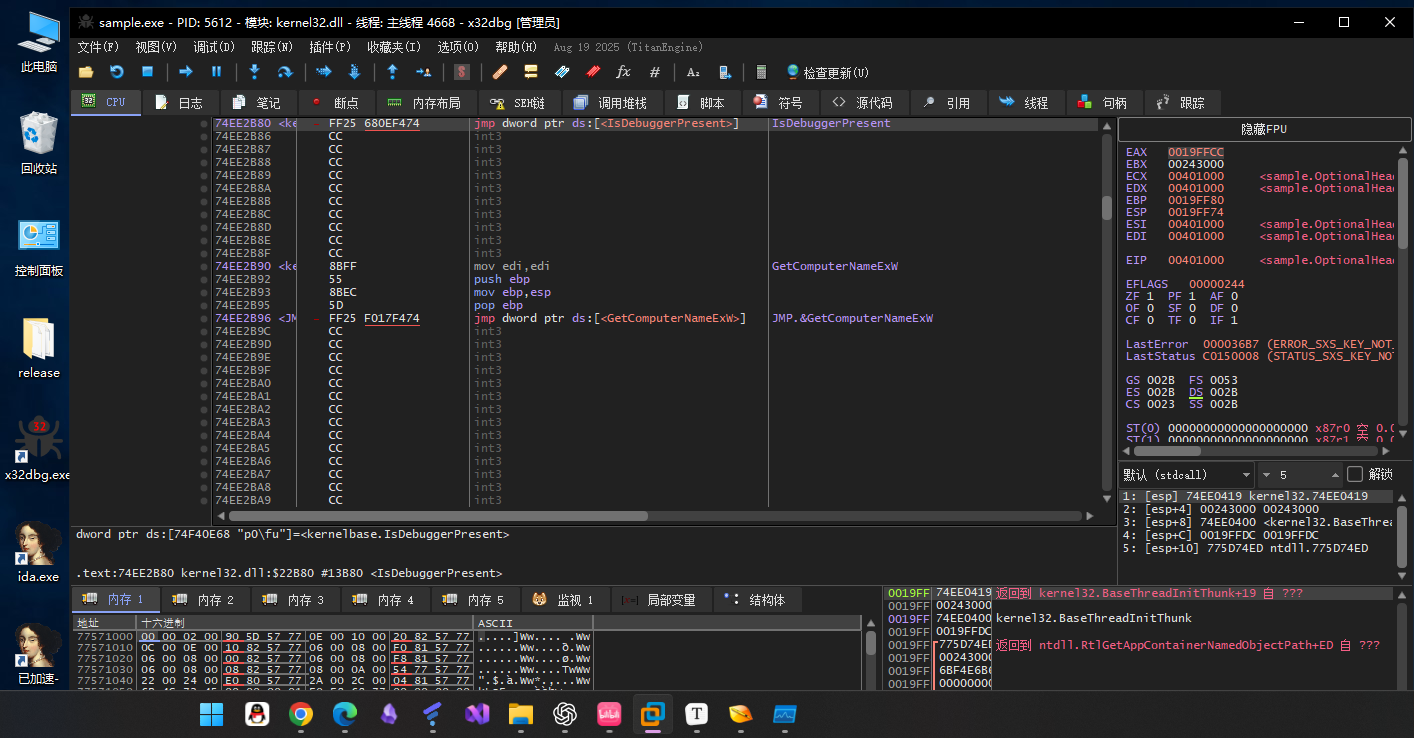This screenshot has width=1414, height=745.
Task: Switch to the 内存布局 tab
Action: coord(425,102)
